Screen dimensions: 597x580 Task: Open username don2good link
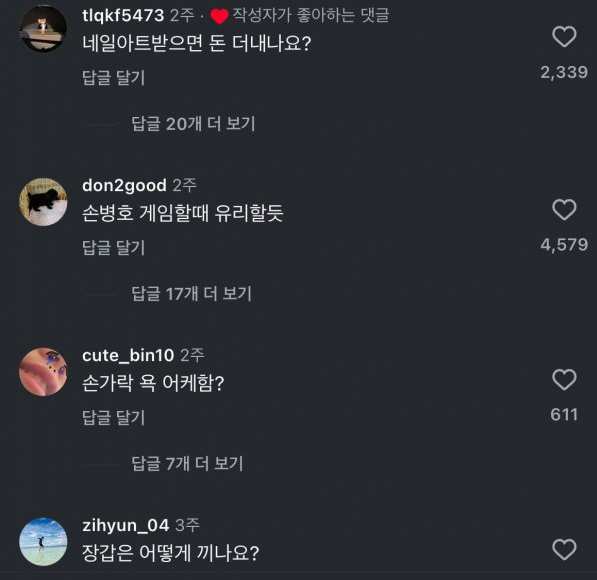click(124, 185)
